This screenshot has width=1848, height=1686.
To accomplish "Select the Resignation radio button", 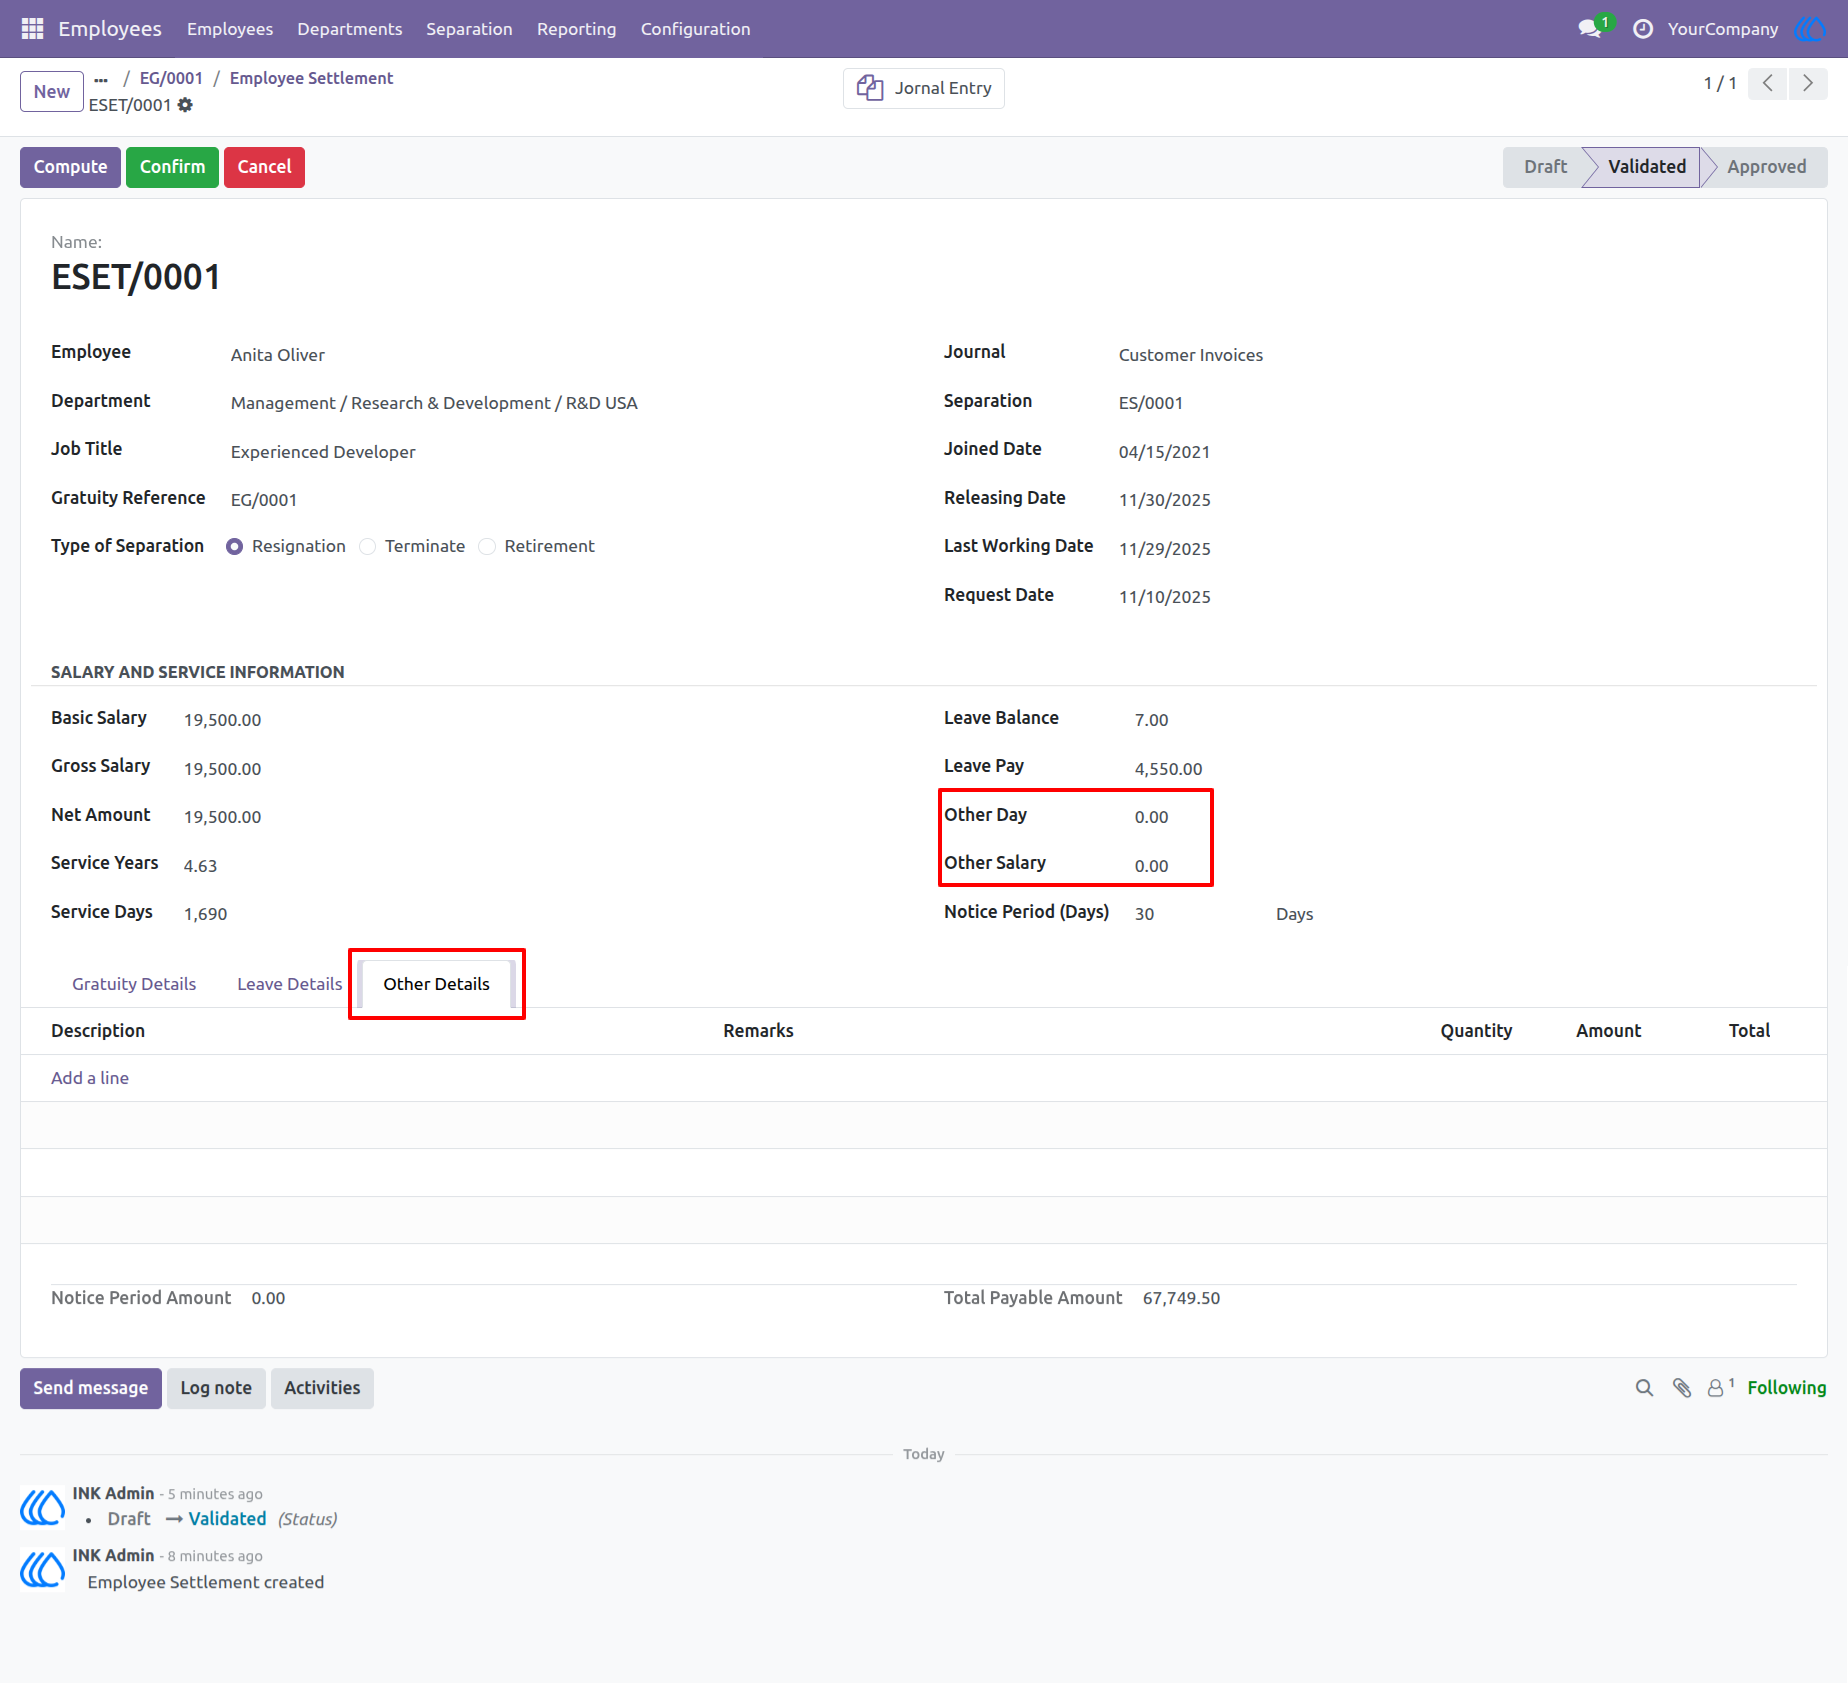I will (x=234, y=547).
